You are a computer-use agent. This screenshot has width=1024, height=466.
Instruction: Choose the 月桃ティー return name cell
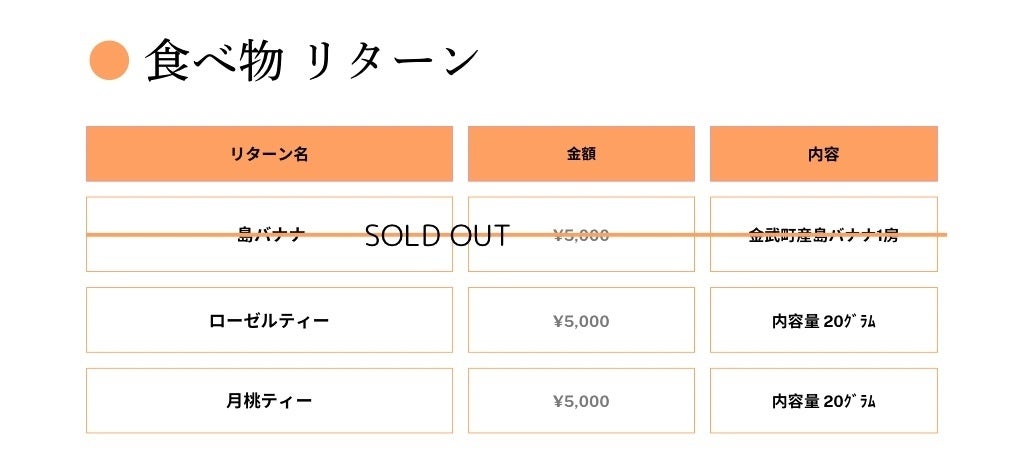[x=269, y=401]
